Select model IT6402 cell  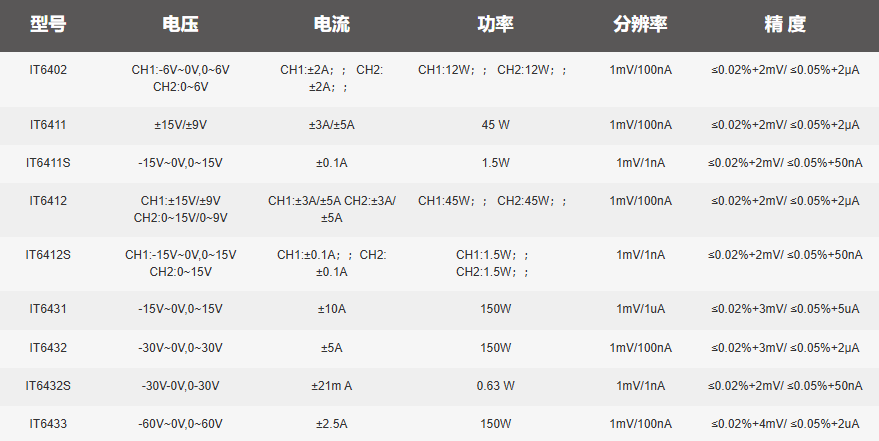pos(48,70)
